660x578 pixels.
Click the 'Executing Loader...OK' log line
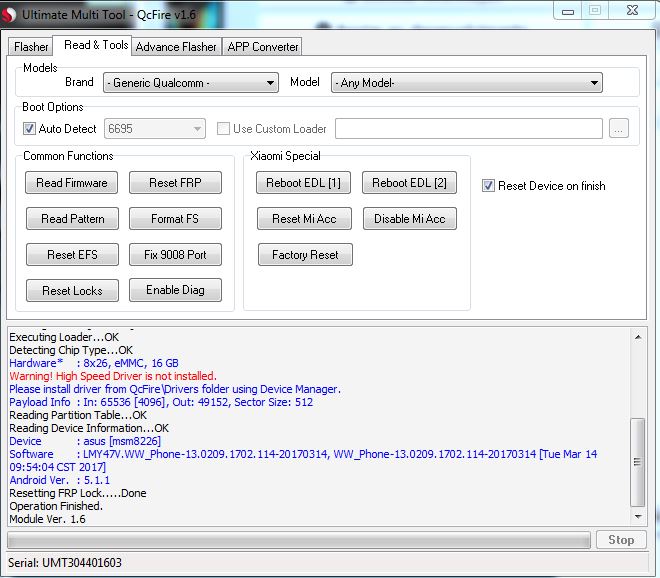click(x=64, y=337)
